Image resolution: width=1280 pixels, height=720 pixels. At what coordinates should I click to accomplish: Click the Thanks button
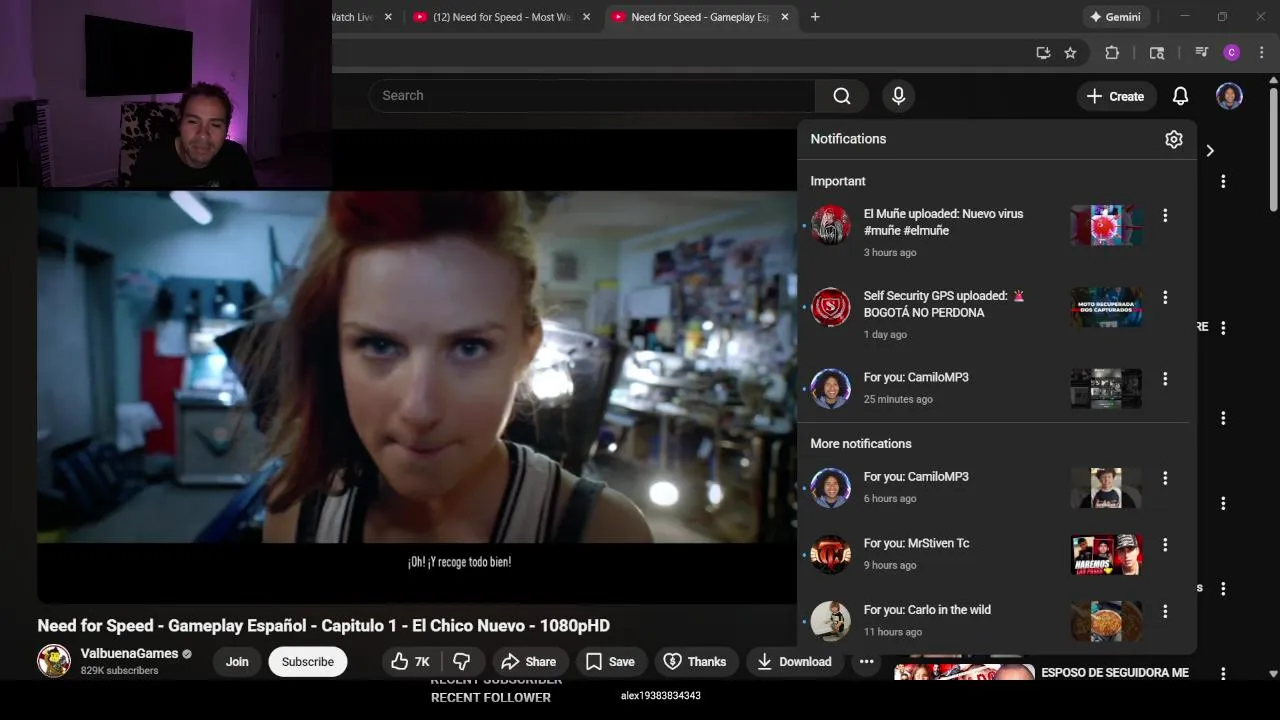(x=695, y=661)
